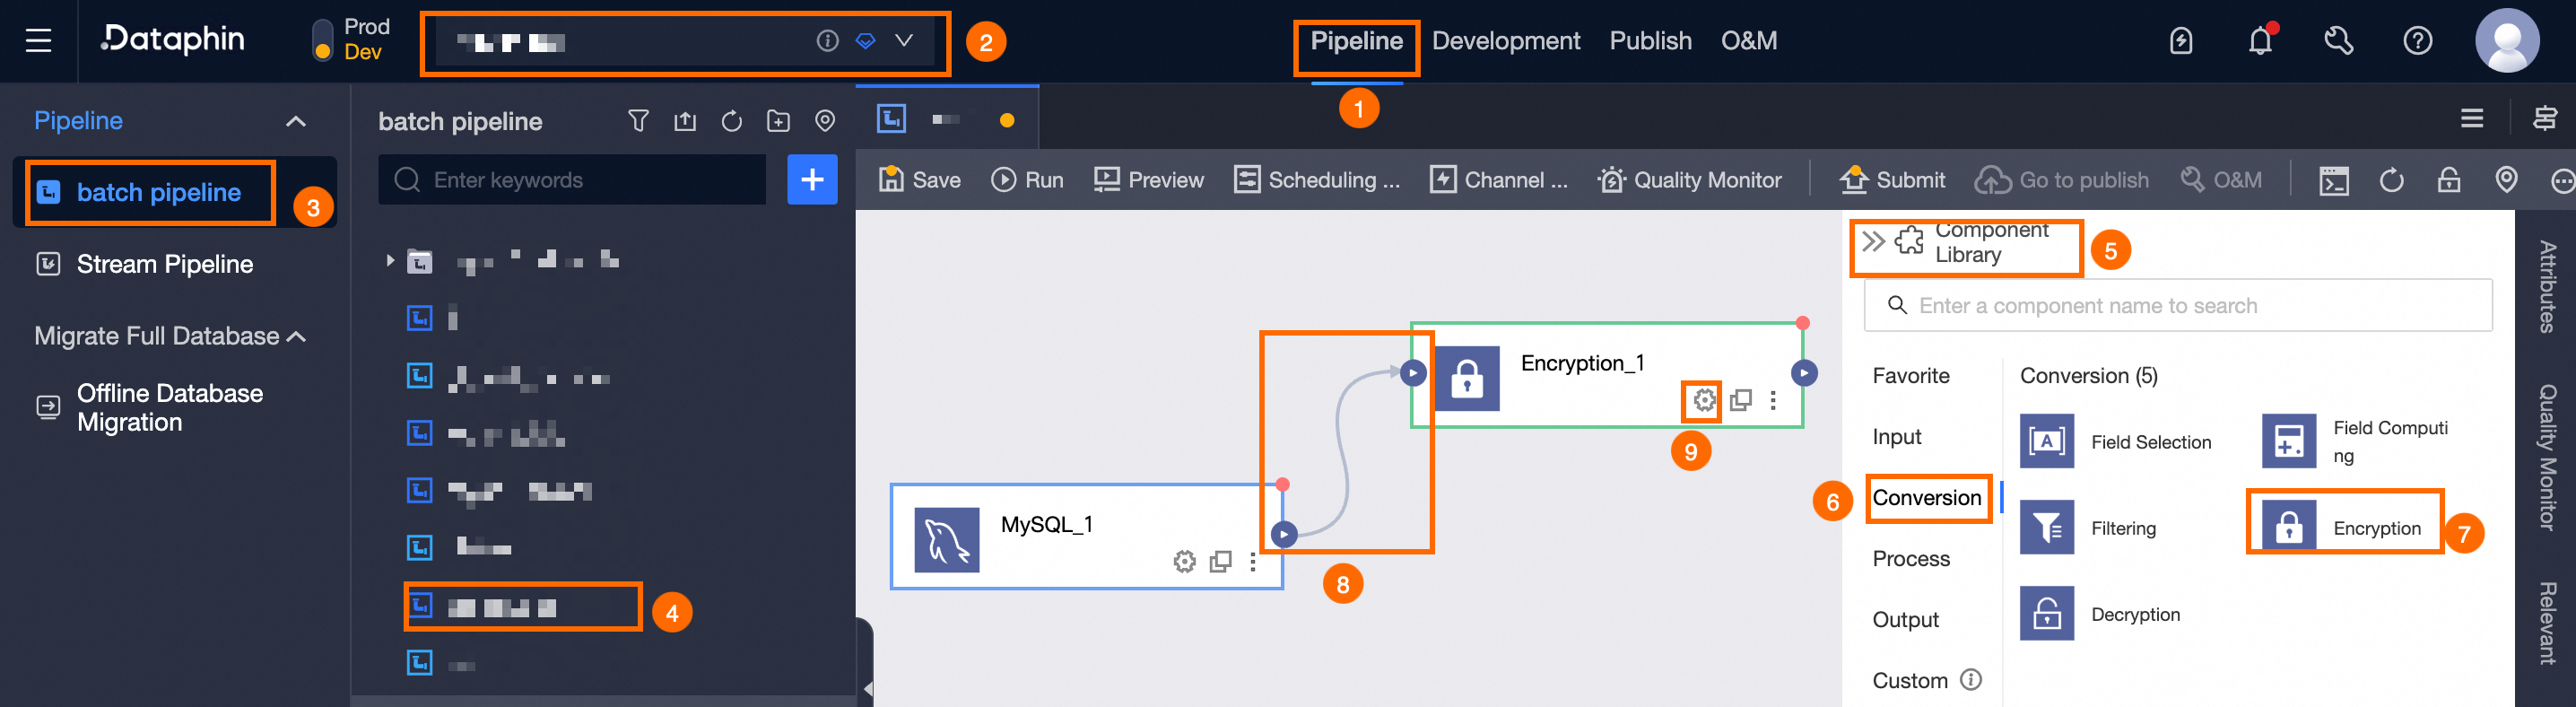2576x707 pixels.
Task: Click the new folder icon
Action: click(778, 122)
